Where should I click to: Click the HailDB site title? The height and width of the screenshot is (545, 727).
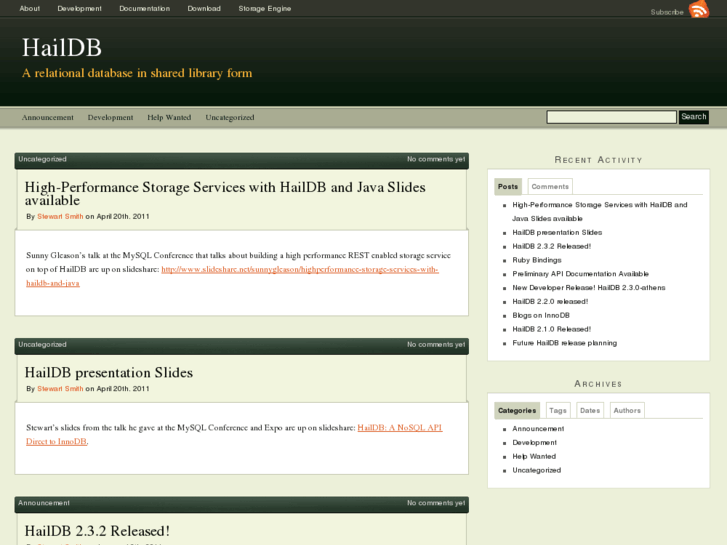point(62,47)
